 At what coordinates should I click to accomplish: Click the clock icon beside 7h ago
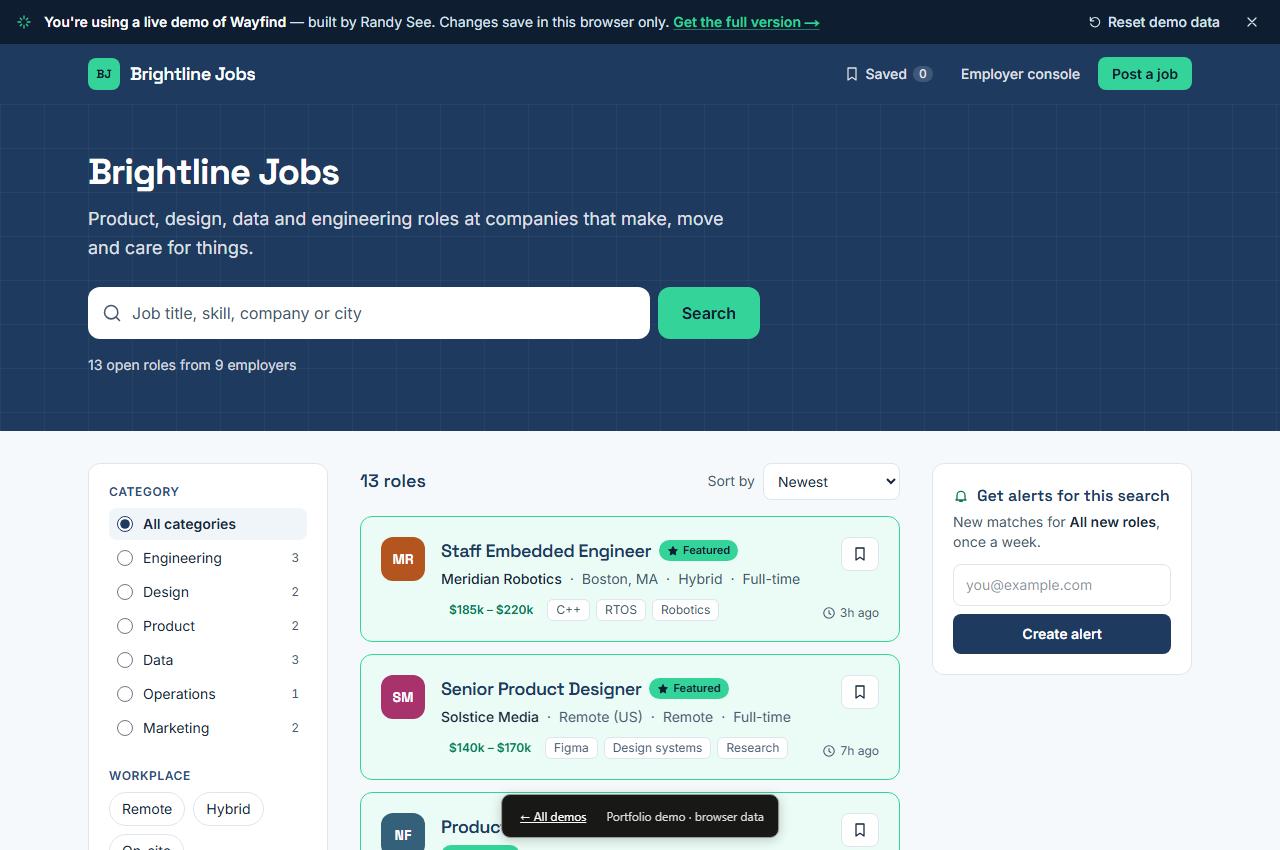pyautogui.click(x=829, y=751)
